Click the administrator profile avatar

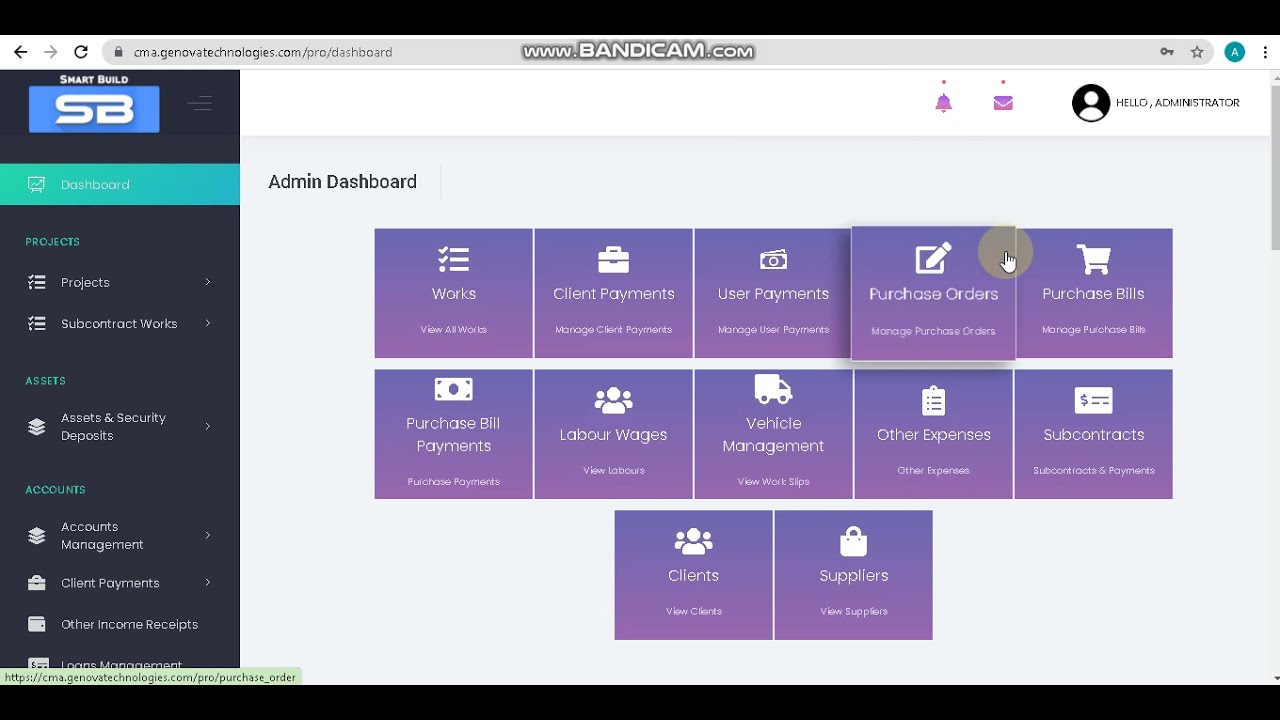[x=1091, y=103]
